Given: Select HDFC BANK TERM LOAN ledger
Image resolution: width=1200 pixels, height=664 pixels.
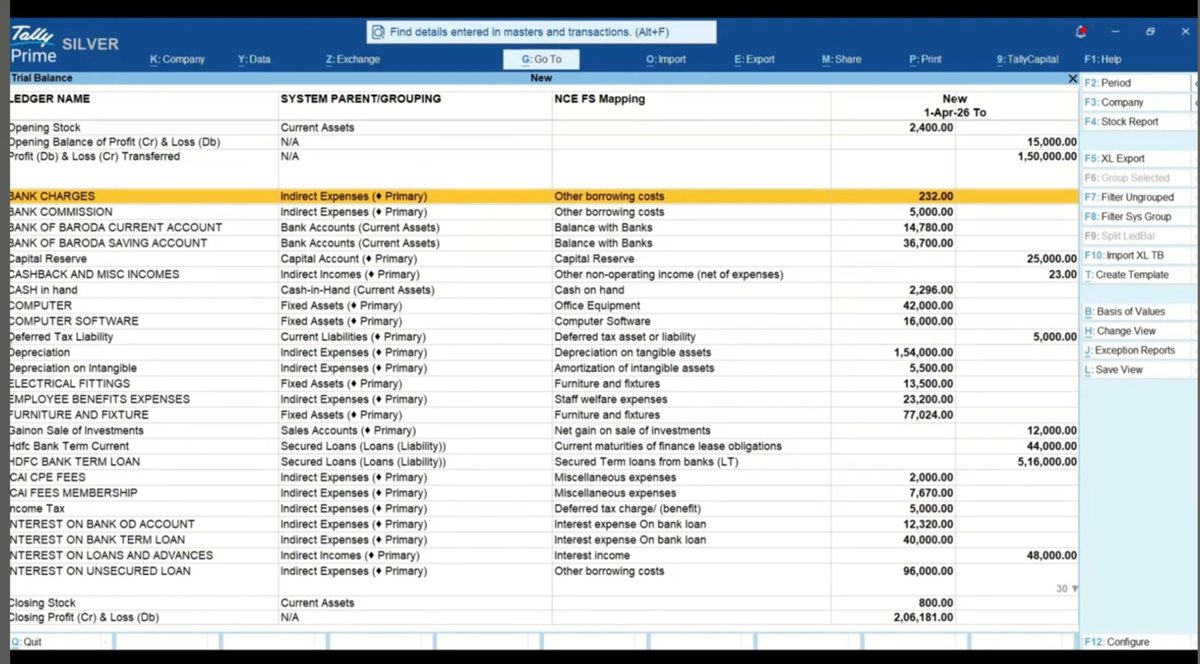Looking at the screenshot, I should pyautogui.click(x=74, y=462).
